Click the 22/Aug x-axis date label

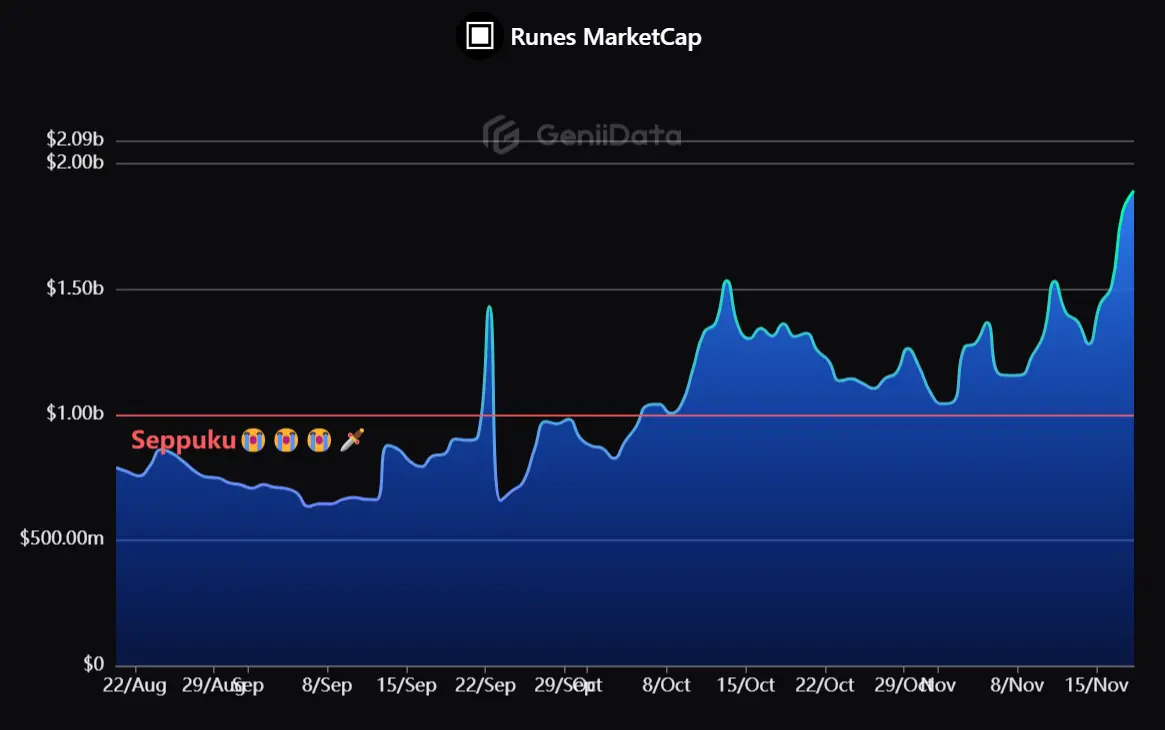tap(135, 686)
